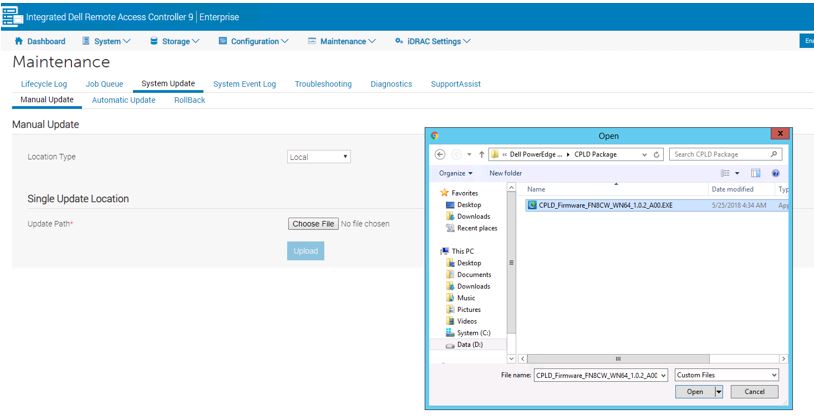Click the Choose File button
The image size is (814, 420).
click(x=313, y=224)
